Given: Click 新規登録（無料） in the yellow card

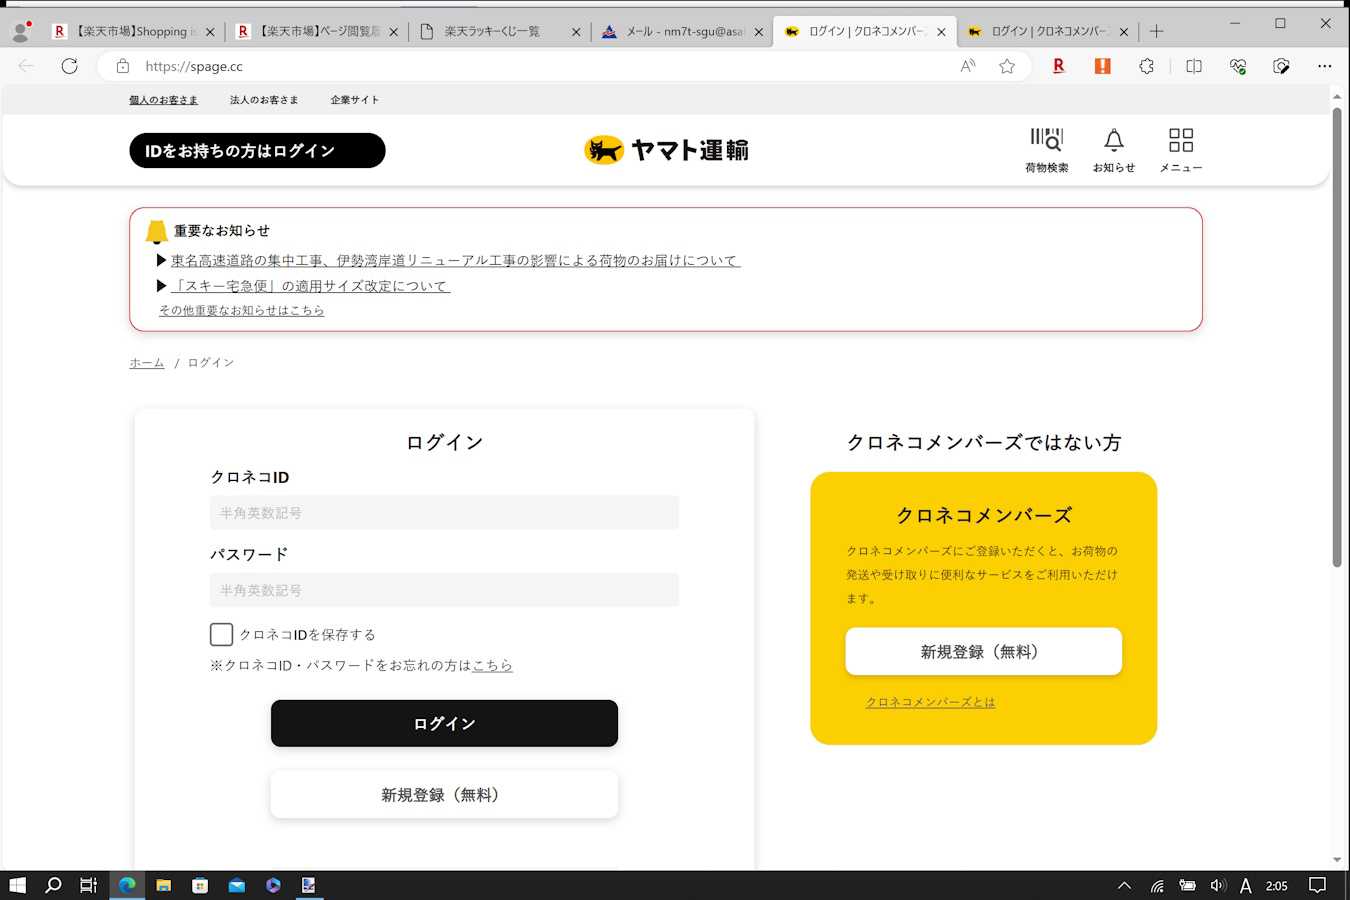Looking at the screenshot, I should point(984,651).
